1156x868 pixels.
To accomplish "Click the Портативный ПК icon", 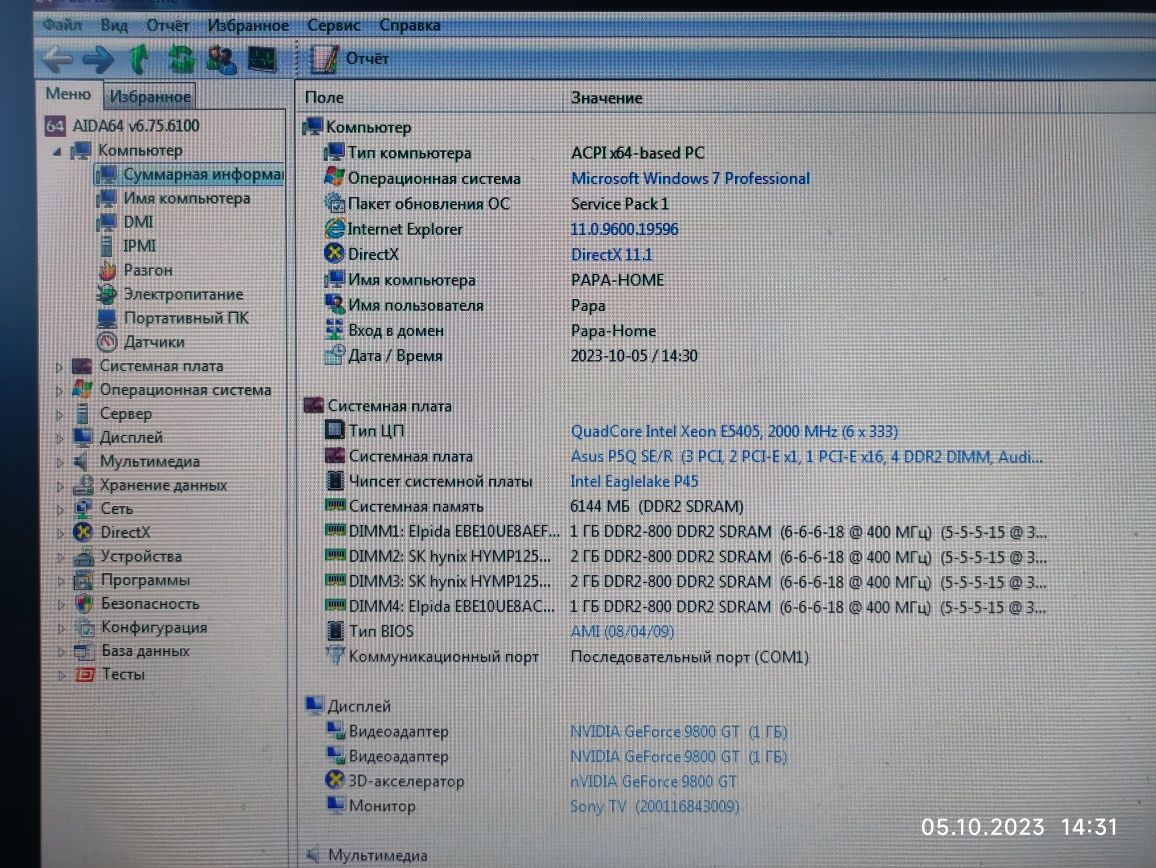I will [x=107, y=318].
